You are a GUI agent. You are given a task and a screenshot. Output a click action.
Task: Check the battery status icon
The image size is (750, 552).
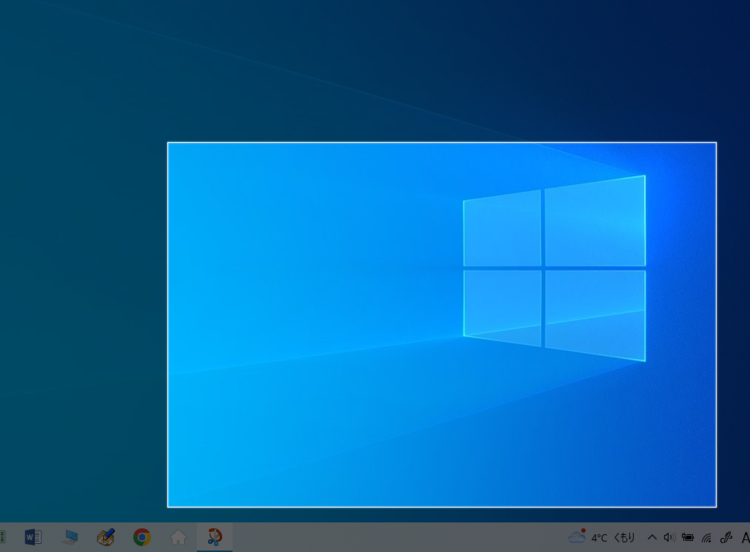(x=688, y=537)
